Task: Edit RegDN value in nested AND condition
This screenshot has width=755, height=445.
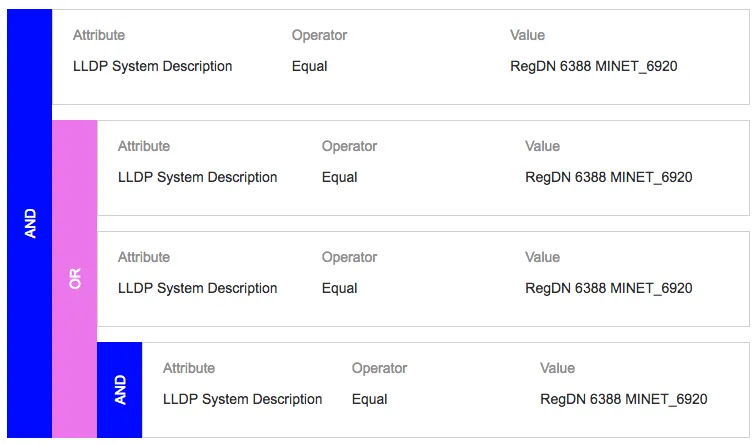Action: [623, 399]
